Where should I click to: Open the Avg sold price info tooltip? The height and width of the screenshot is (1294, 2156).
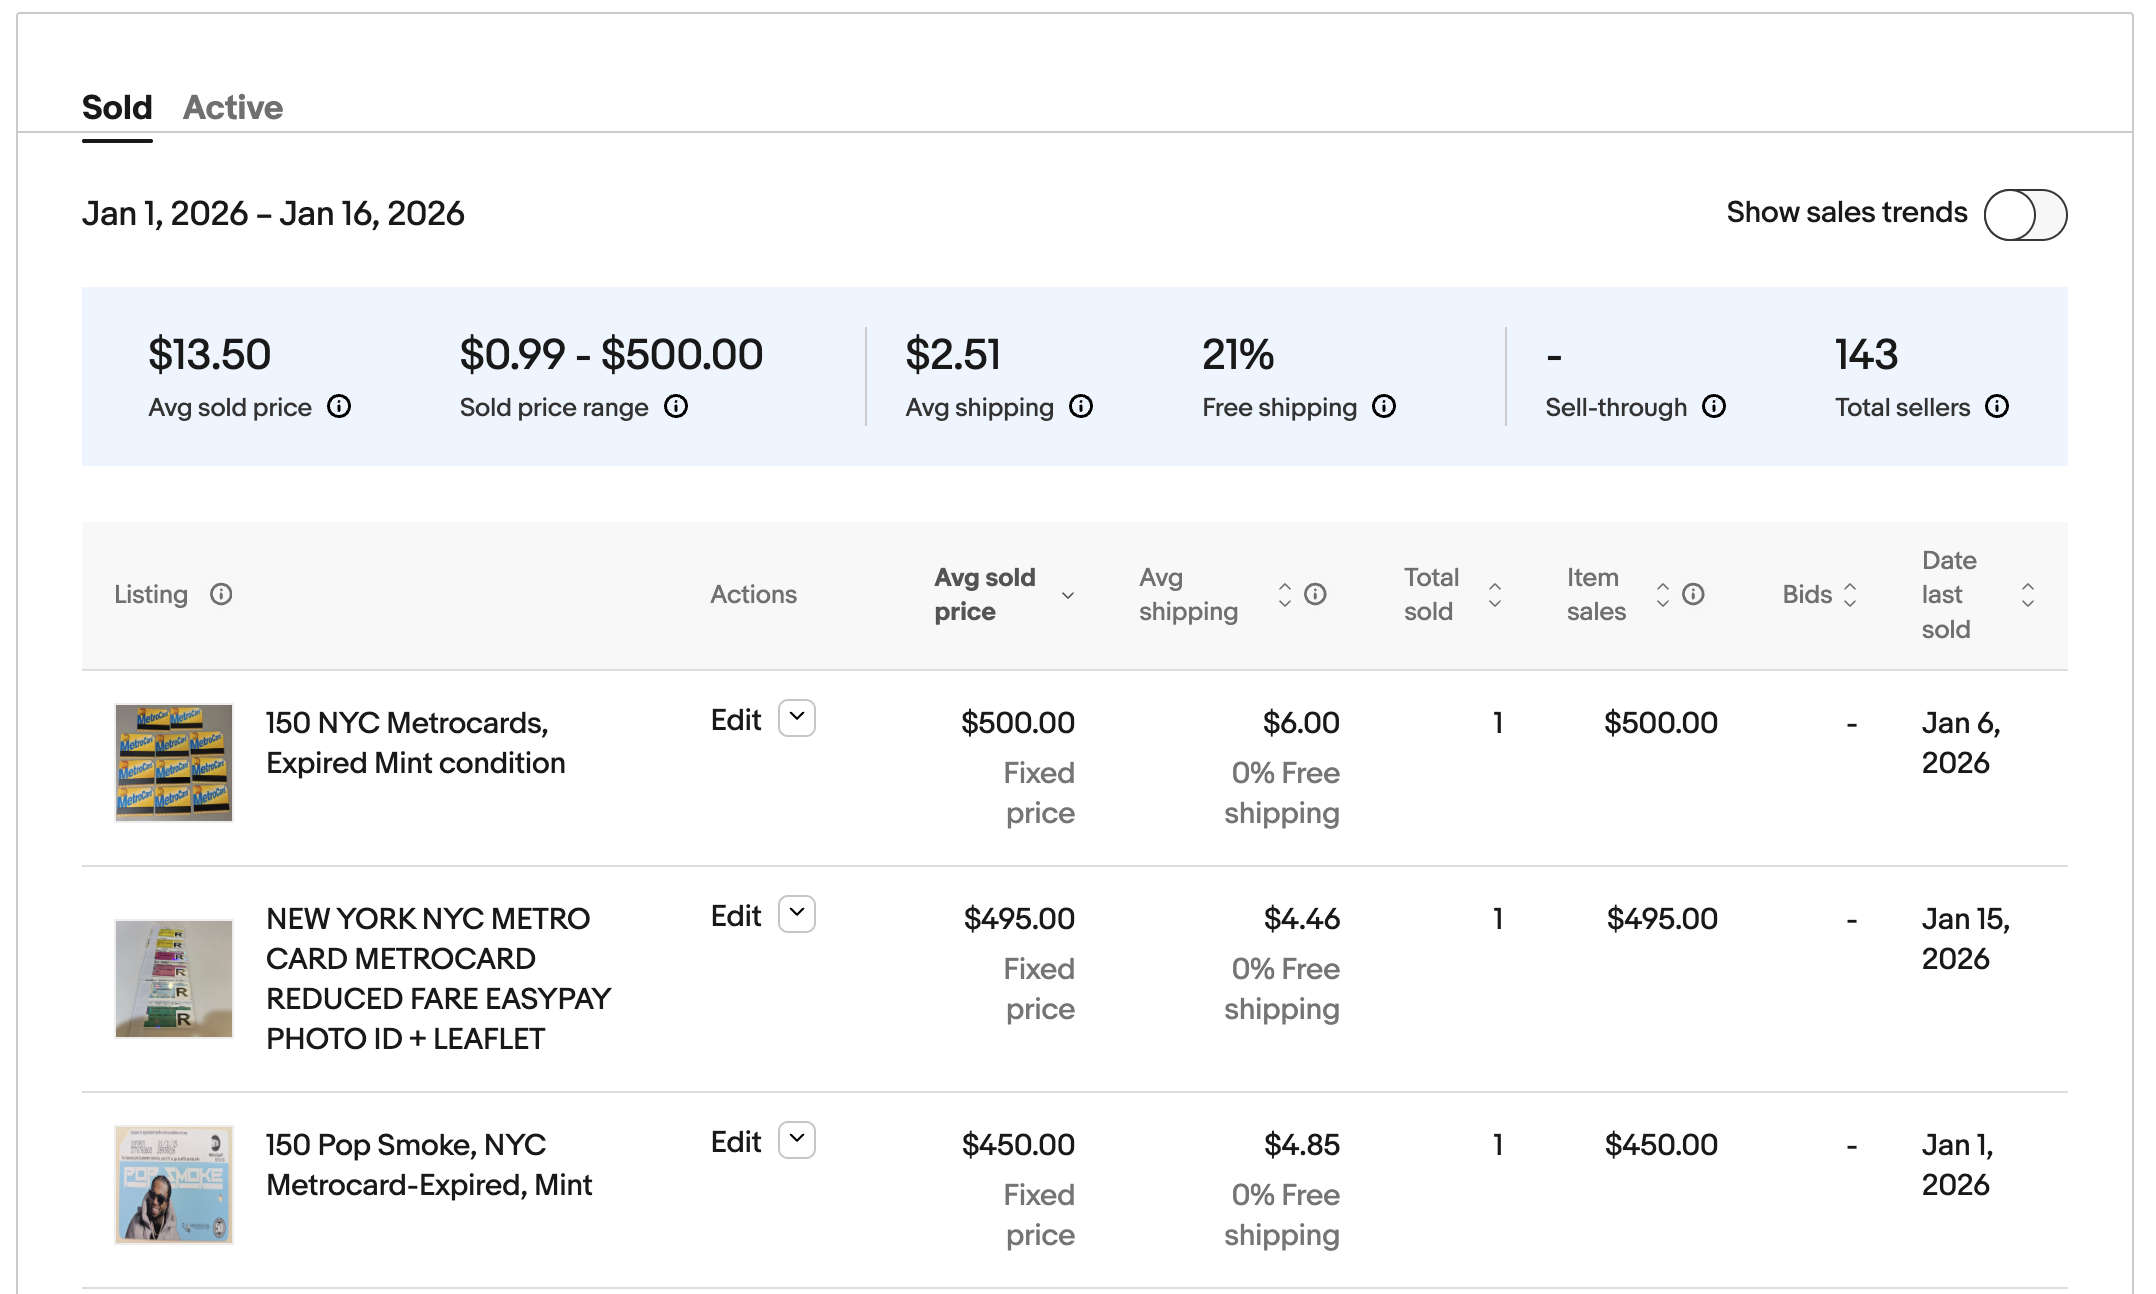coord(340,407)
